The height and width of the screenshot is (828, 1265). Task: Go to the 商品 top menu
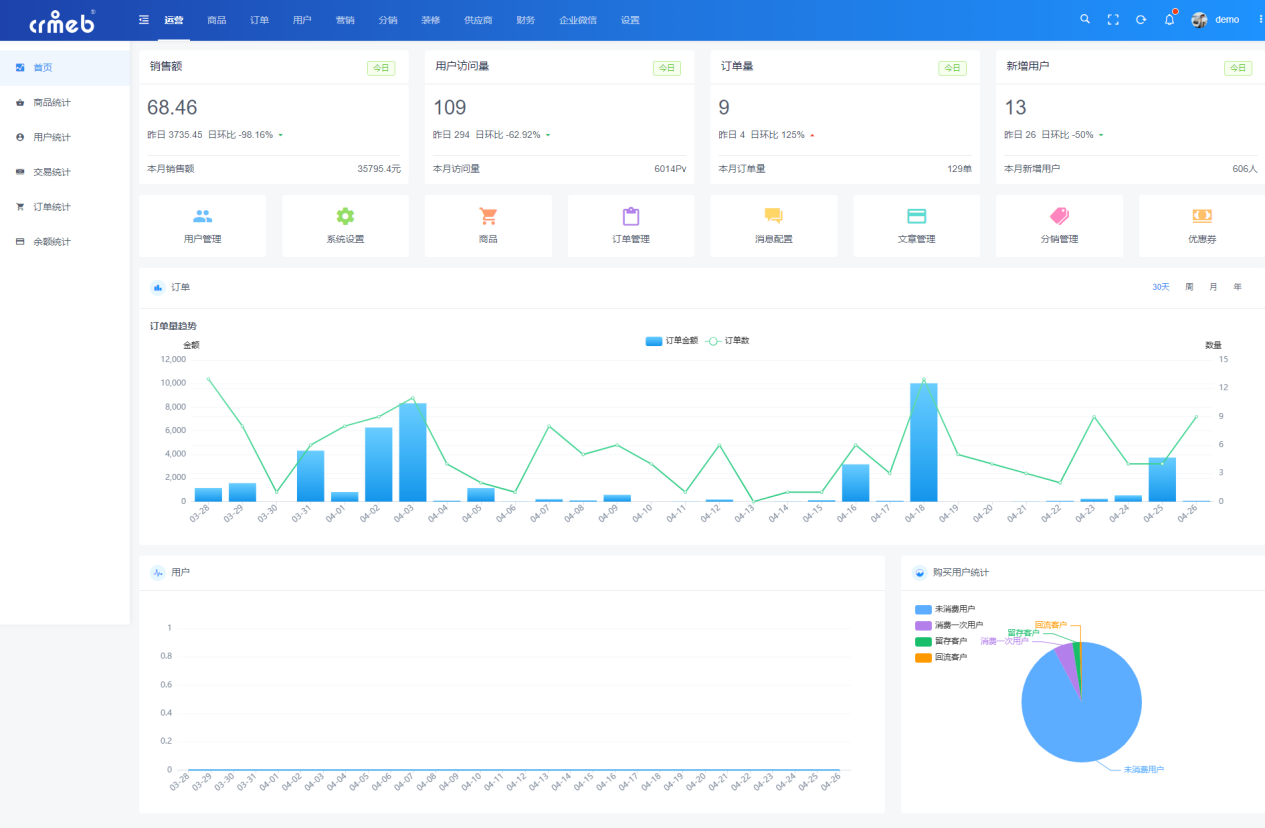click(217, 20)
